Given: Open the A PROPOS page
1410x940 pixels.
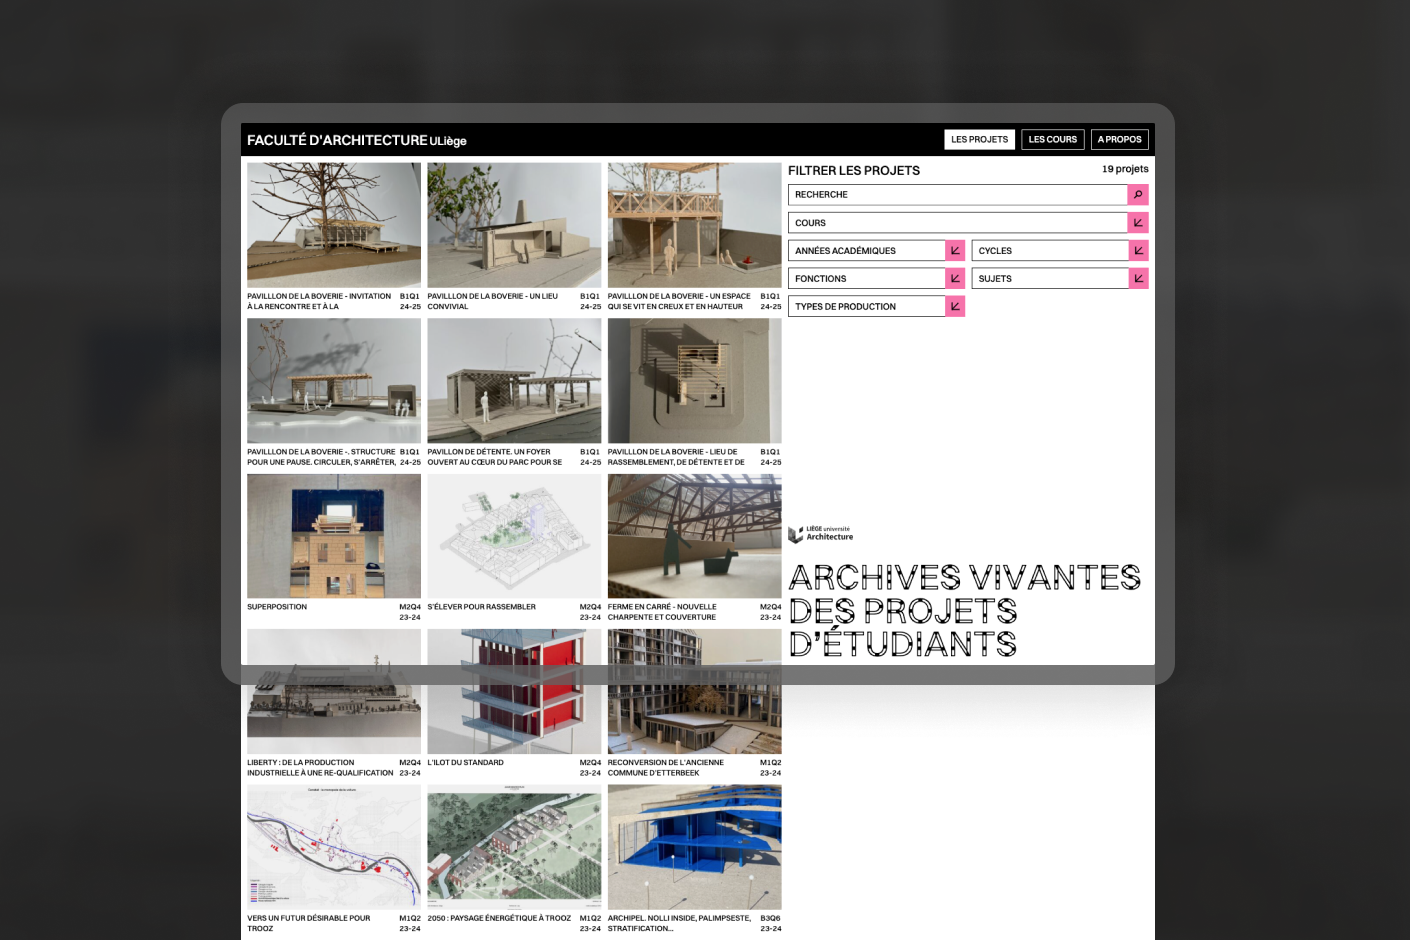Looking at the screenshot, I should (x=1119, y=140).
